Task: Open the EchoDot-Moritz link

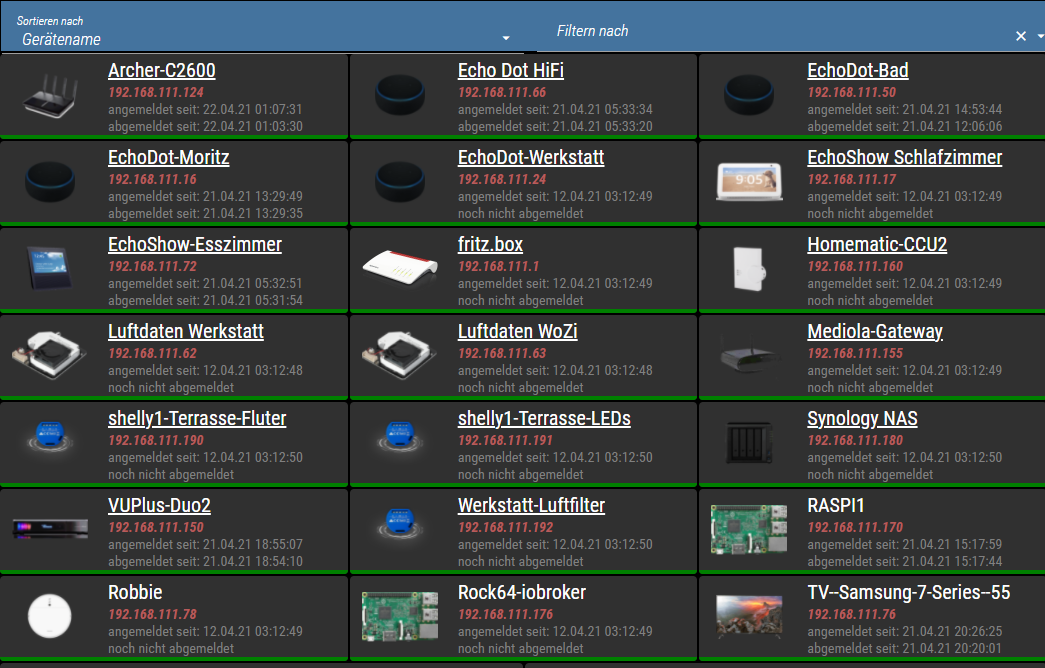Action: coord(169,157)
